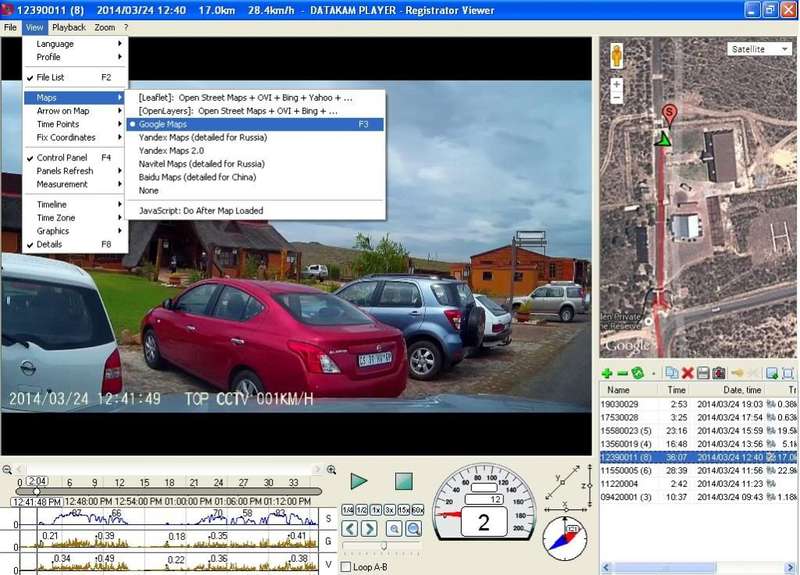800x575 pixels.
Task: Click the red S start marker on map
Action: pyautogui.click(x=669, y=115)
